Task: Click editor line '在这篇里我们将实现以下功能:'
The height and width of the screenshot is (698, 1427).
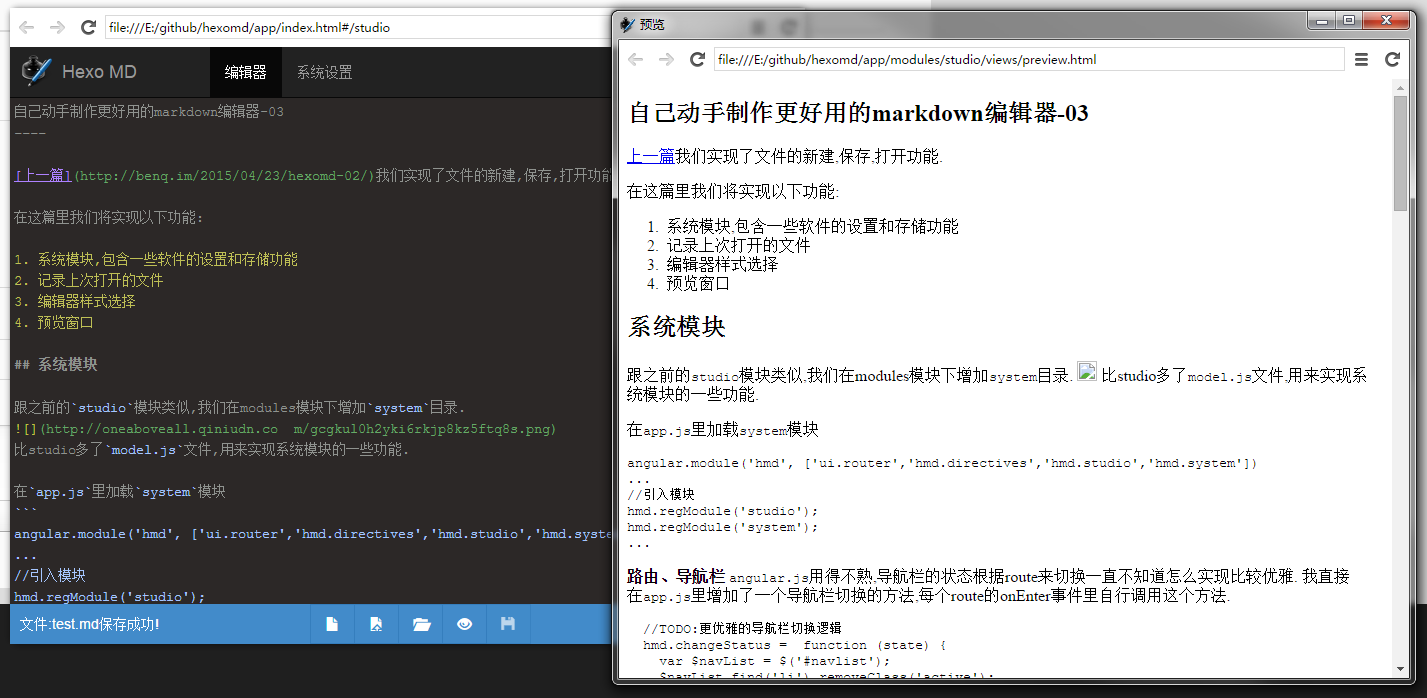Action: 109,217
